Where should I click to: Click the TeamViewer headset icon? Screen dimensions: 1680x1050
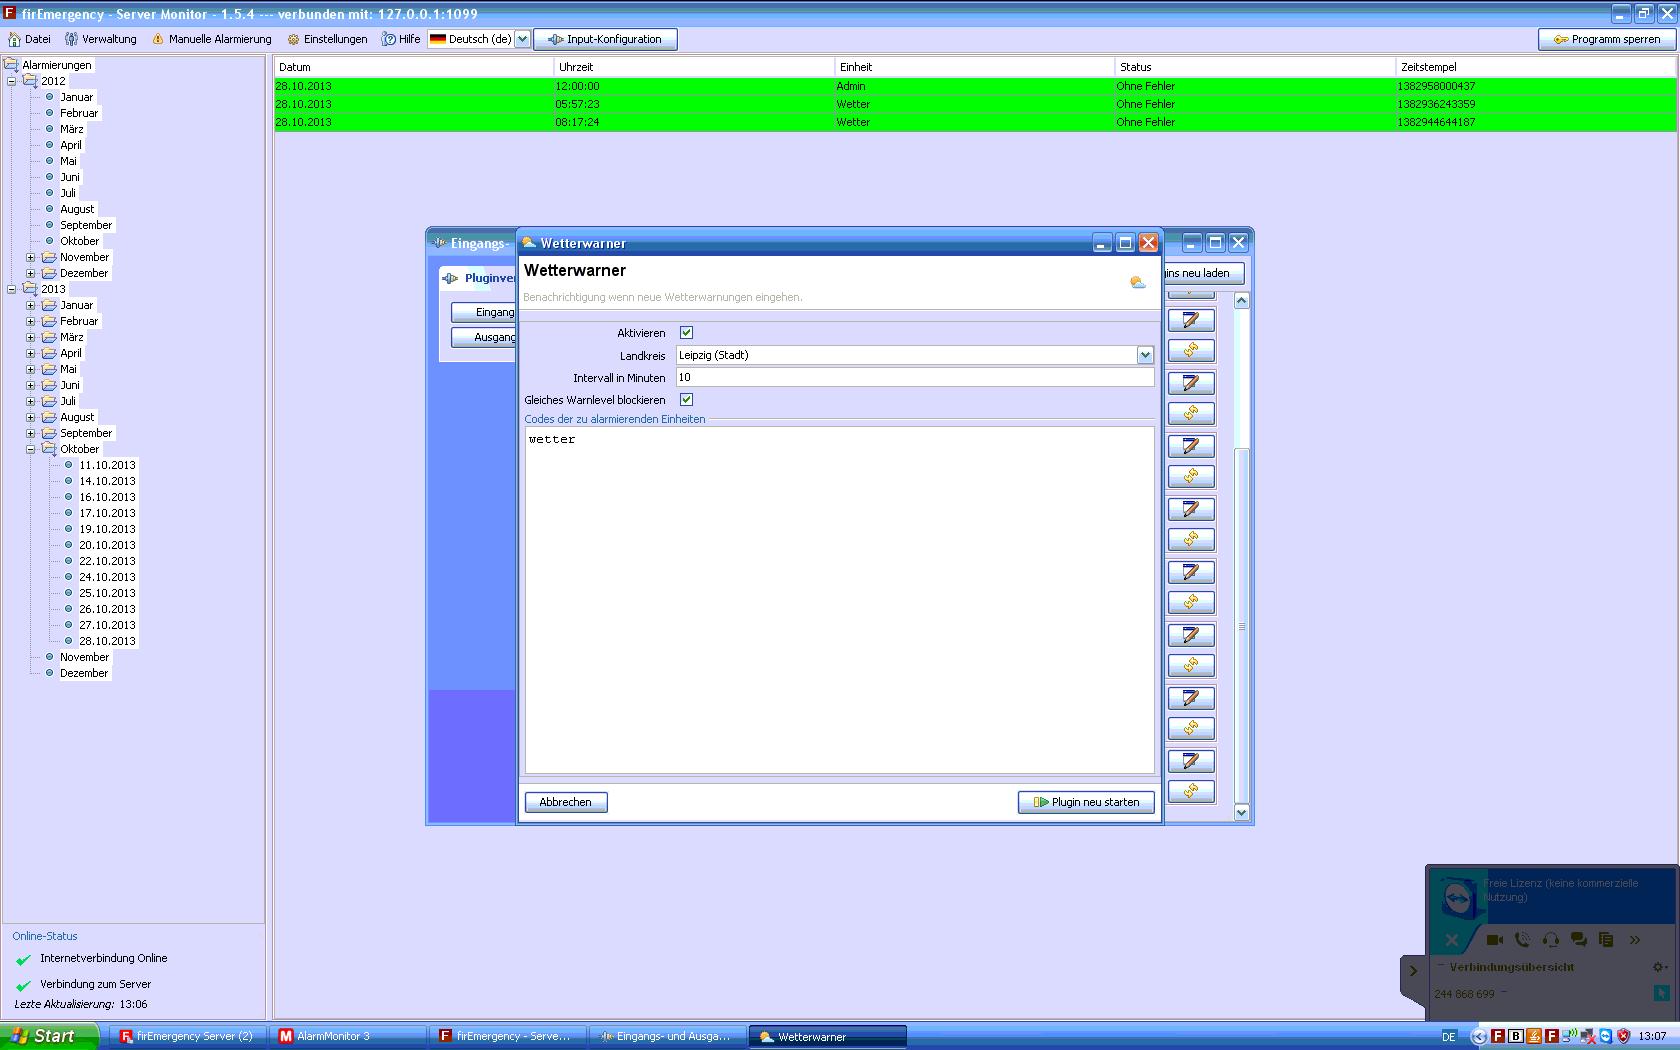coord(1551,940)
